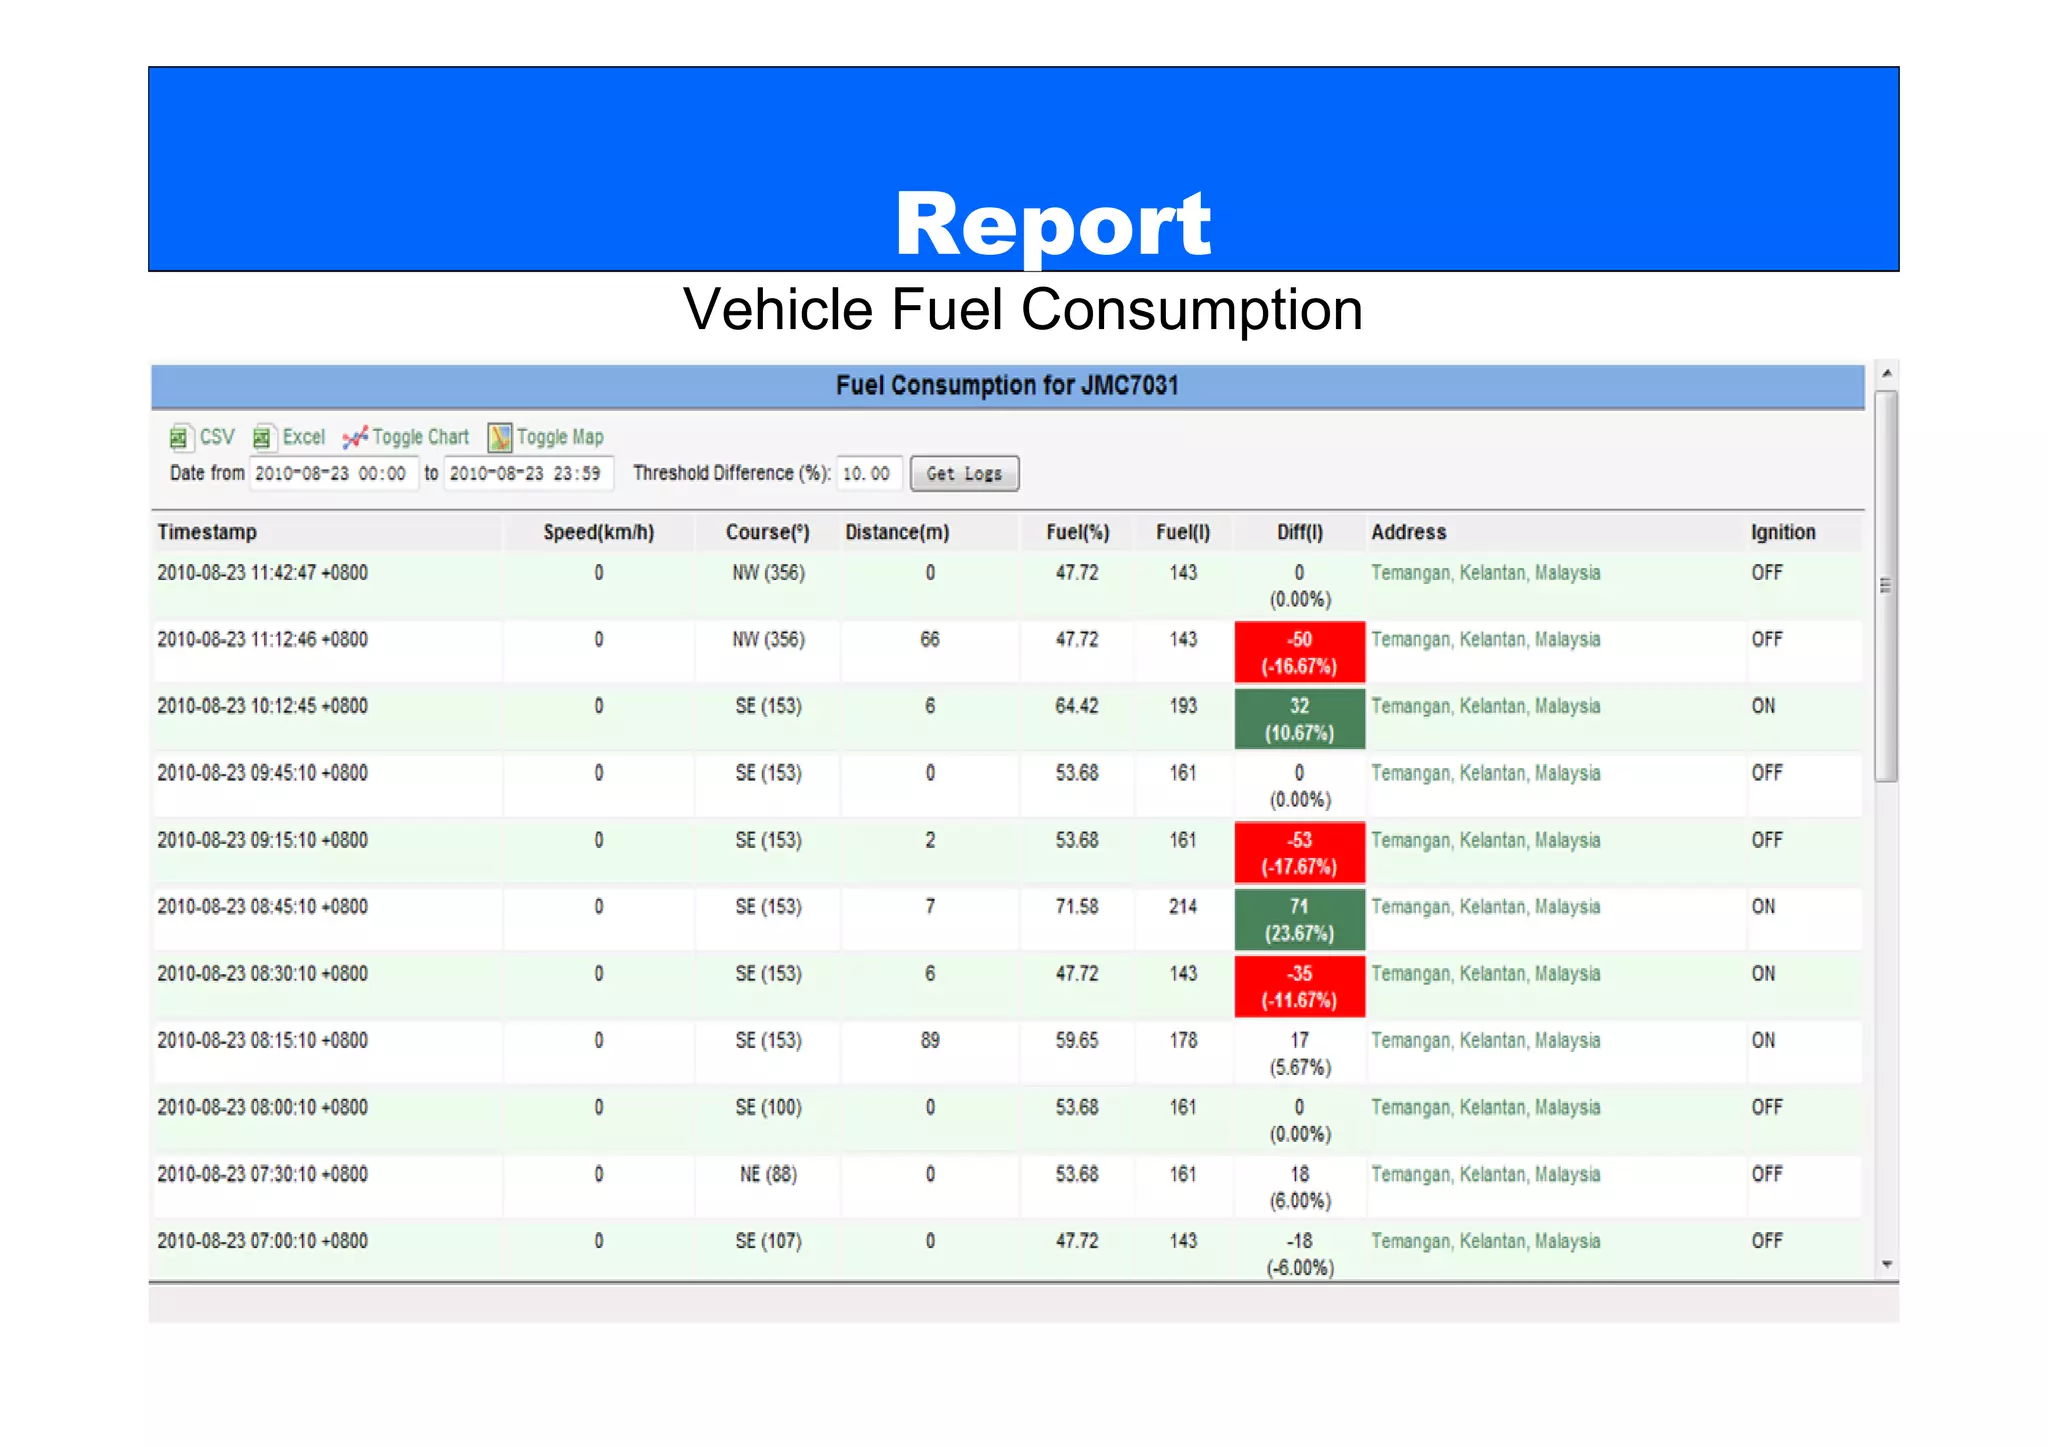Sort by Fuel(%) column header
Screen dimensions: 2048x1447
[1078, 532]
